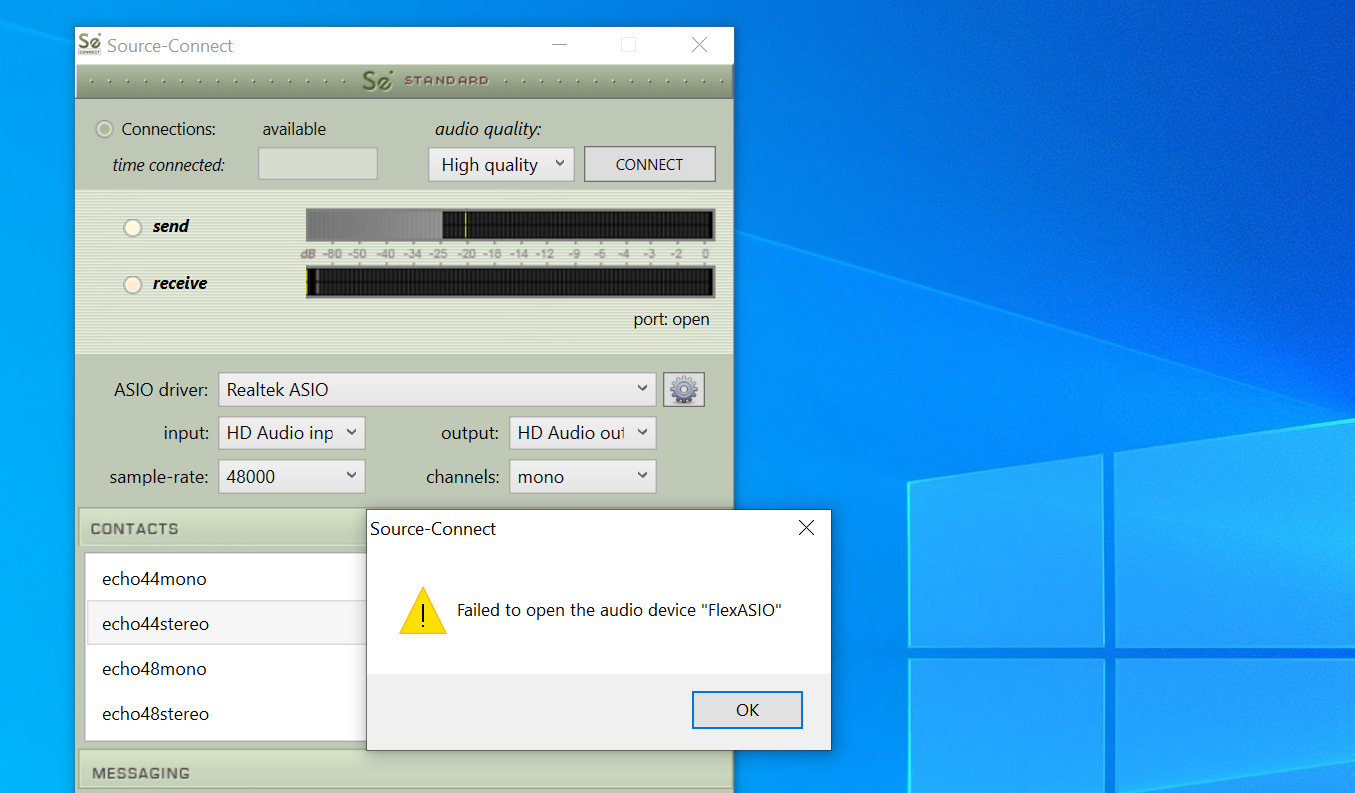1355x793 pixels.
Task: Open the channels mono dropdown
Action: [x=582, y=477]
